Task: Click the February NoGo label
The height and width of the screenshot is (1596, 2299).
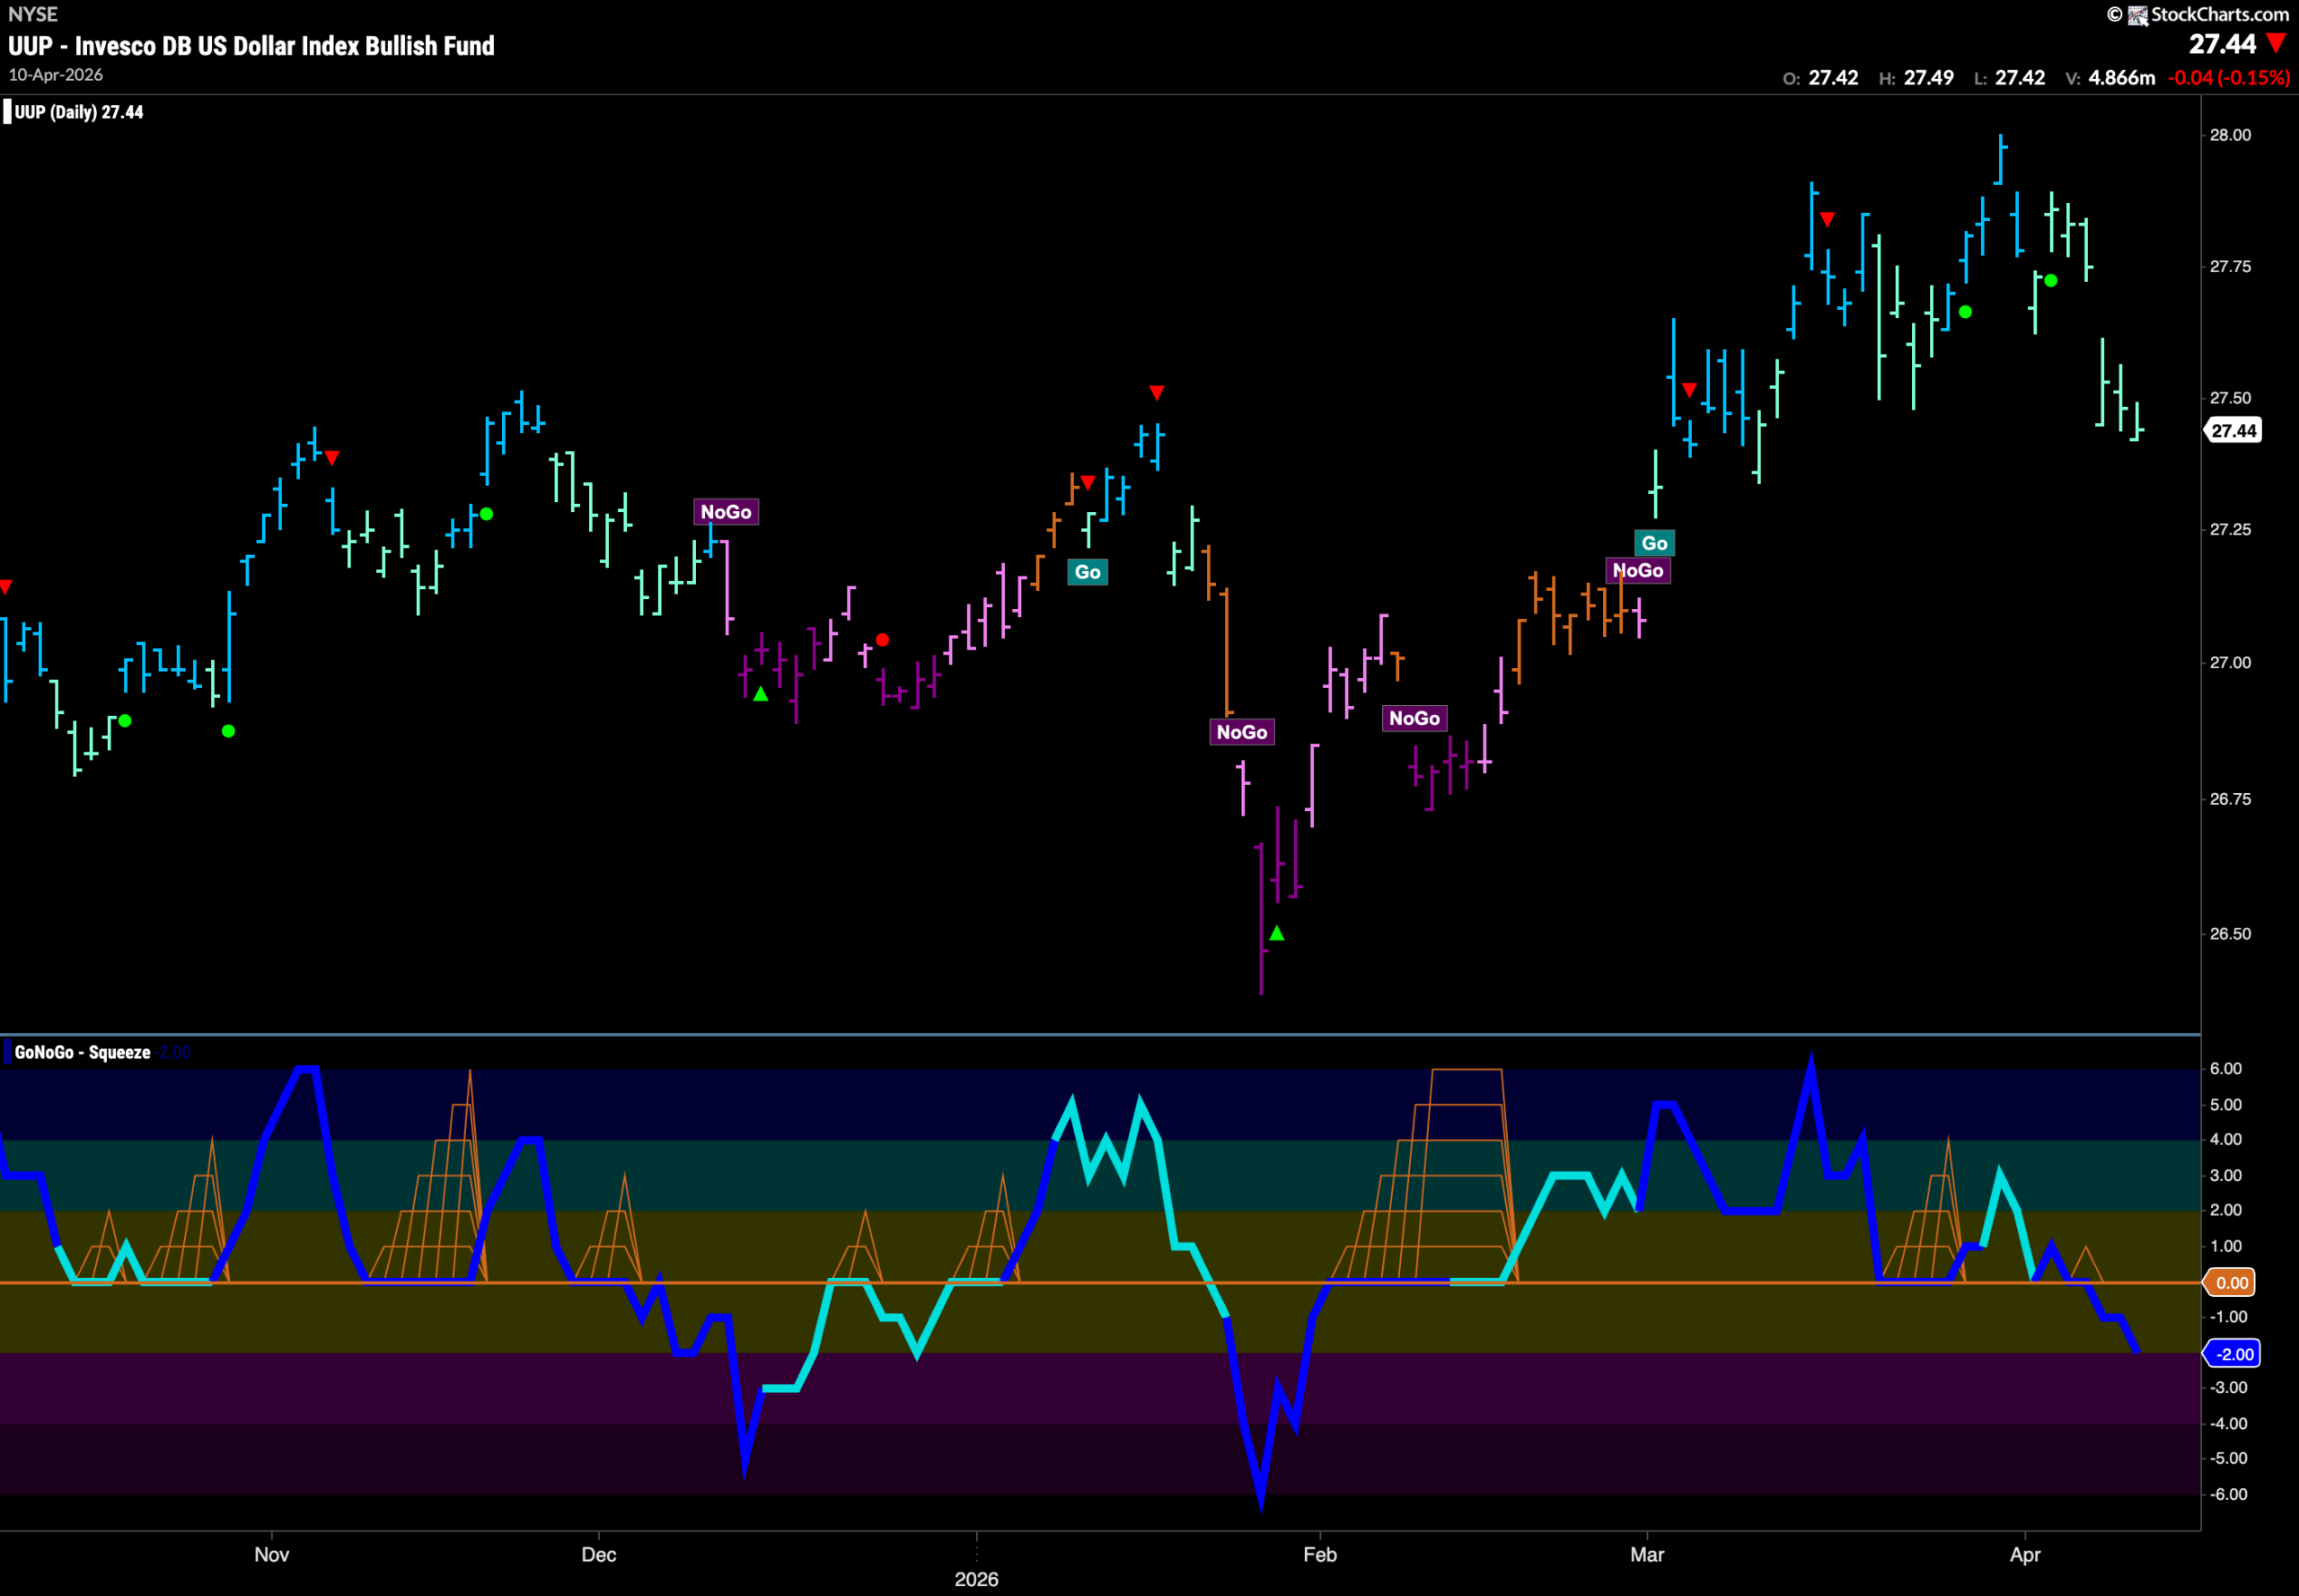Action: coord(1414,718)
